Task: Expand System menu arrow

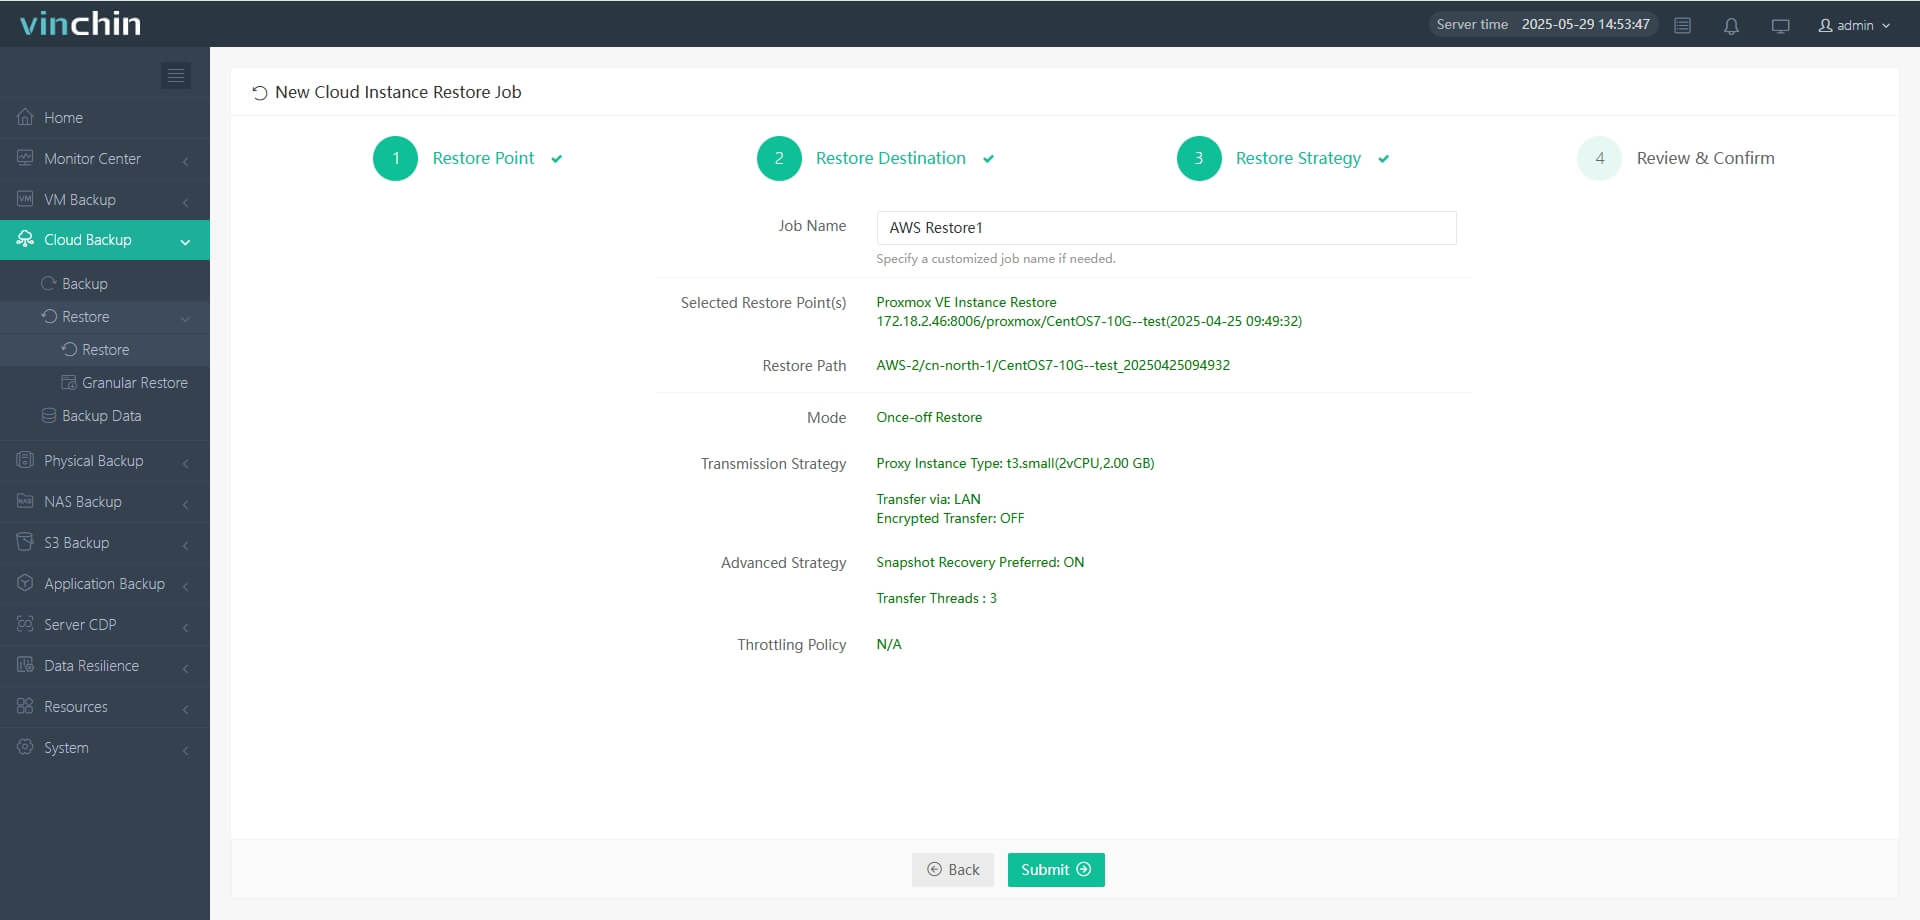Action: pos(186,749)
